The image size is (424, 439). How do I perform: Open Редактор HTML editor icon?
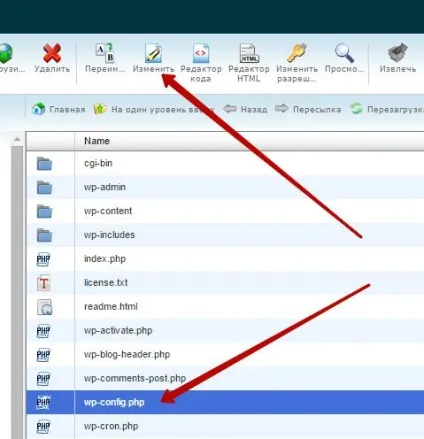click(x=249, y=53)
